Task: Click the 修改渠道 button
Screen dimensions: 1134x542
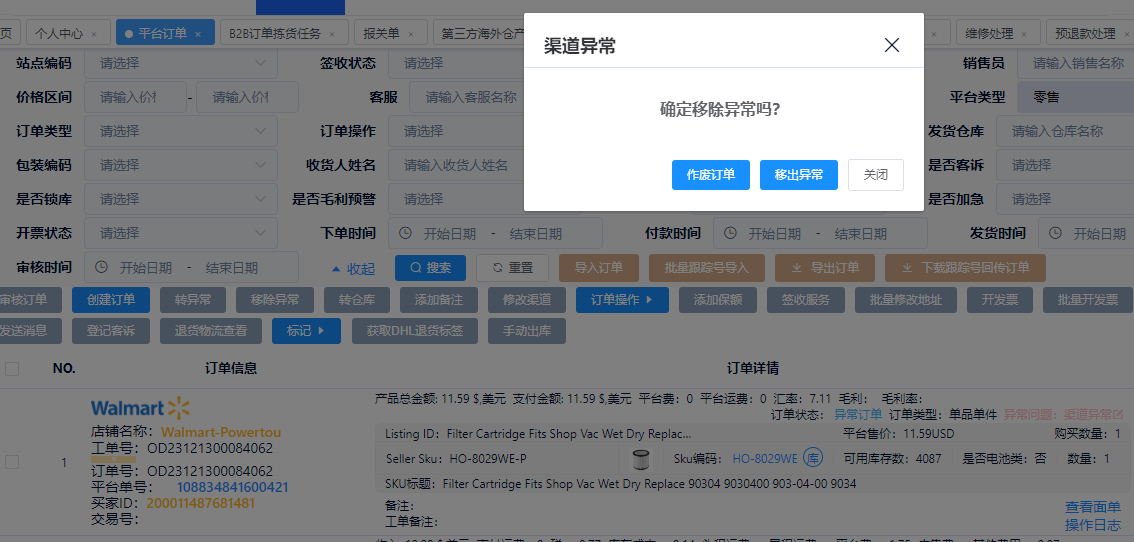Action: click(526, 300)
